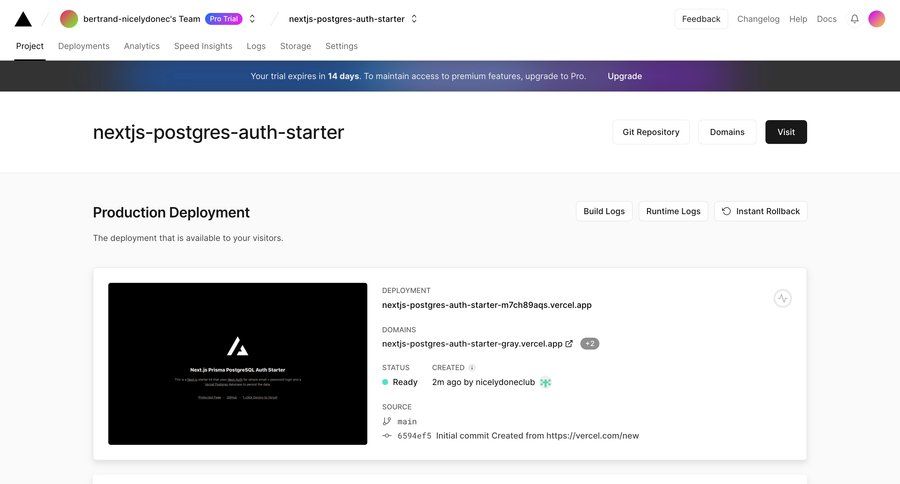Click the Instant Rollback button
900x484 pixels.
point(761,211)
